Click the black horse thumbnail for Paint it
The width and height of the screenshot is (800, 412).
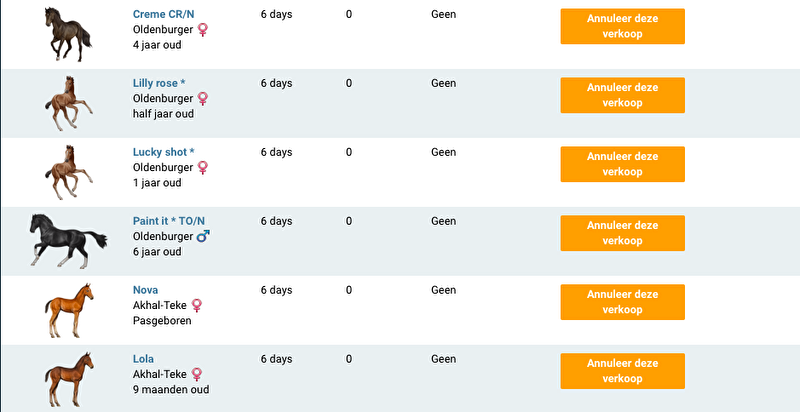68,240
